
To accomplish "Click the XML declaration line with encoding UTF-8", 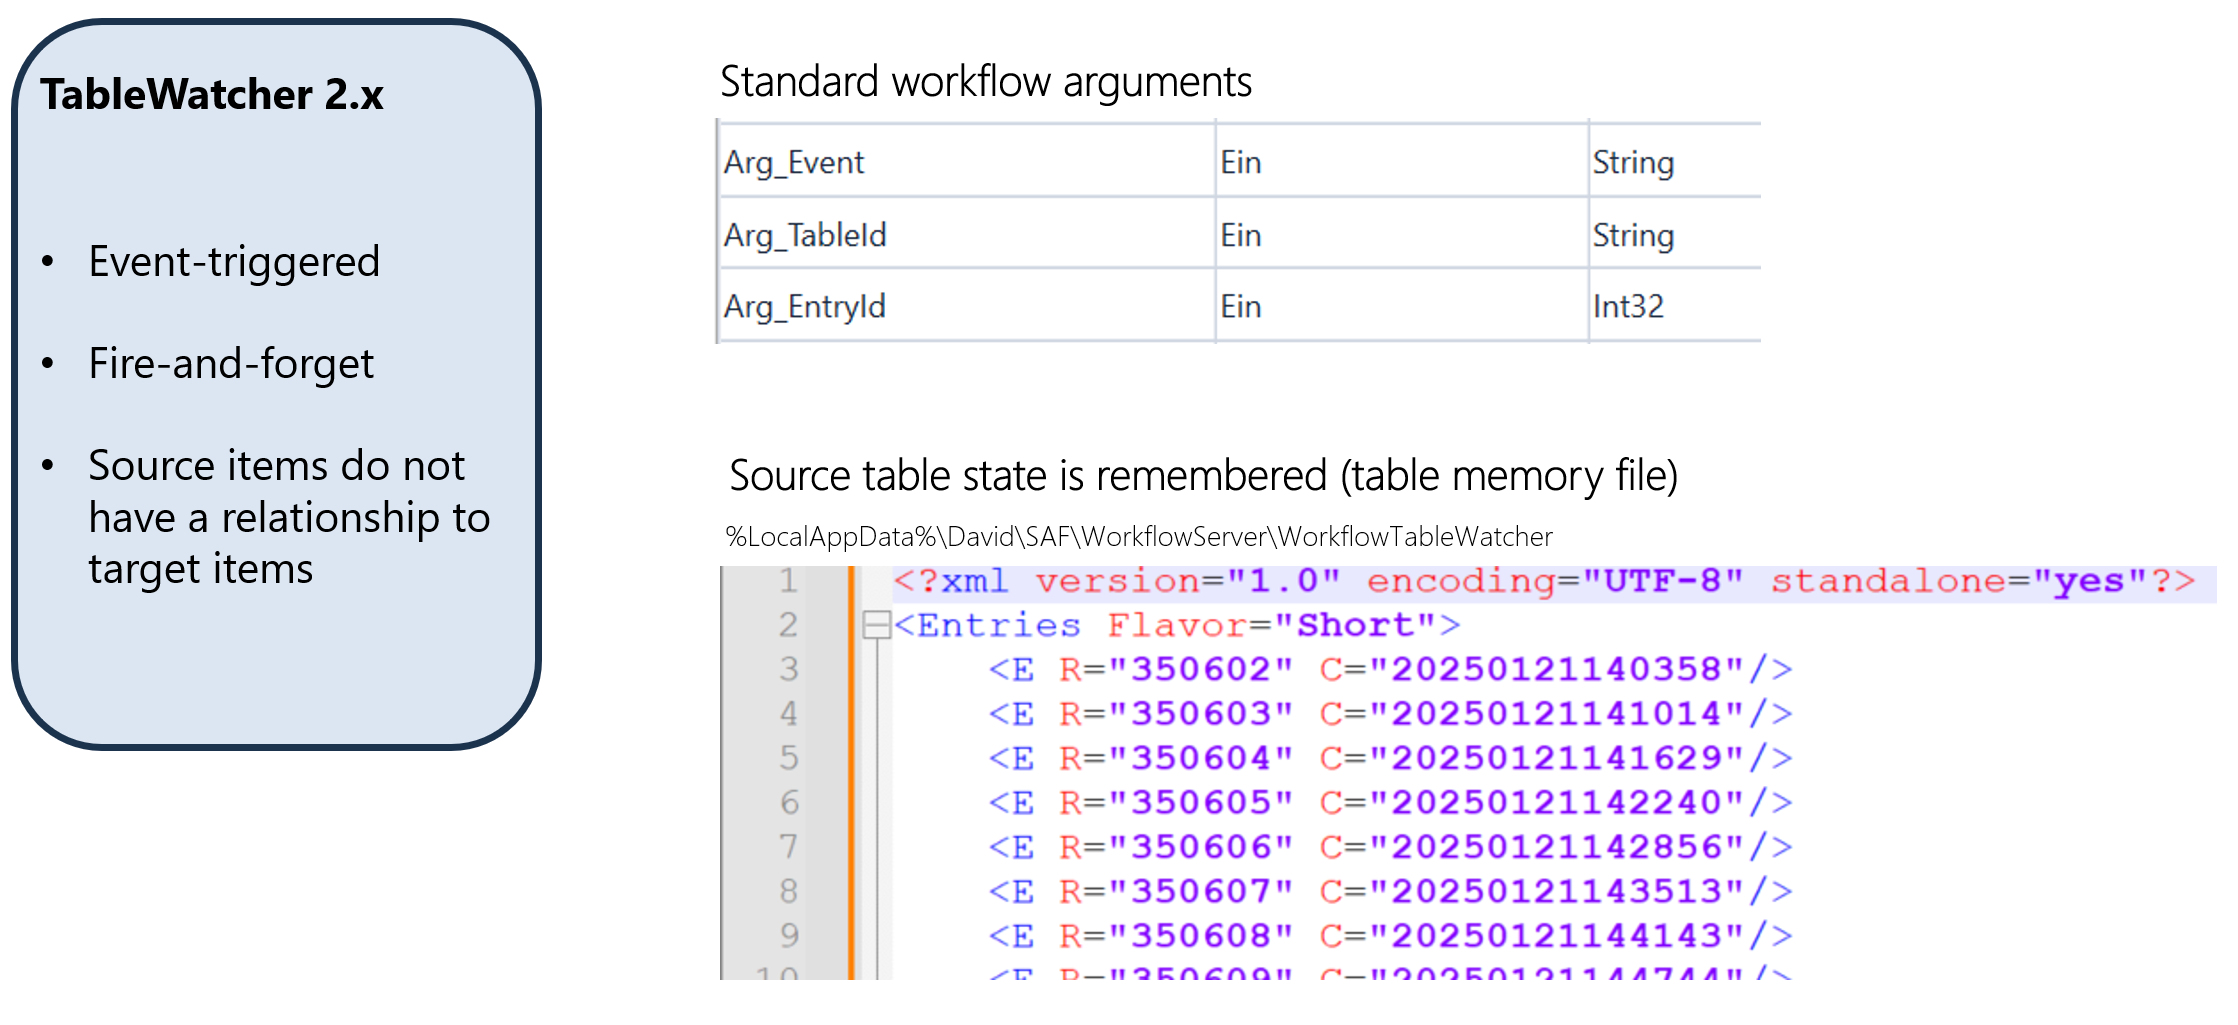I will coord(1543,581).
